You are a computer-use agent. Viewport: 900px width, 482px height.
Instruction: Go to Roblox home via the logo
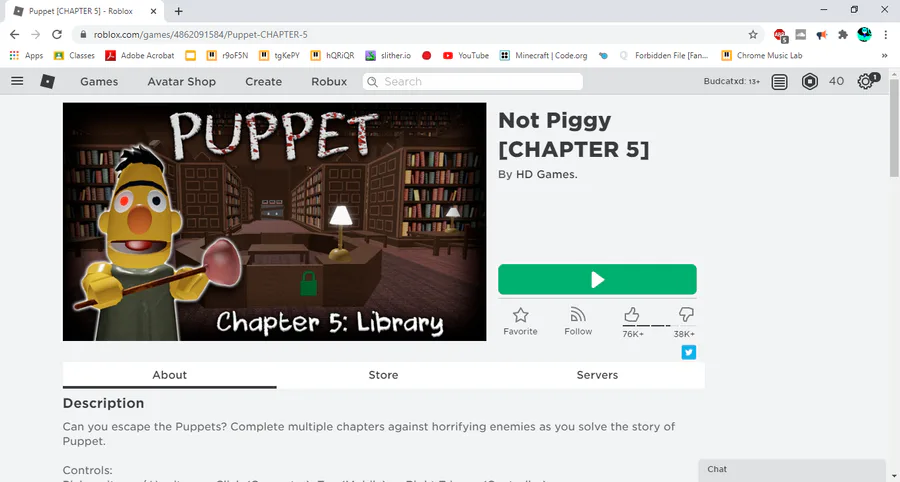pos(48,81)
